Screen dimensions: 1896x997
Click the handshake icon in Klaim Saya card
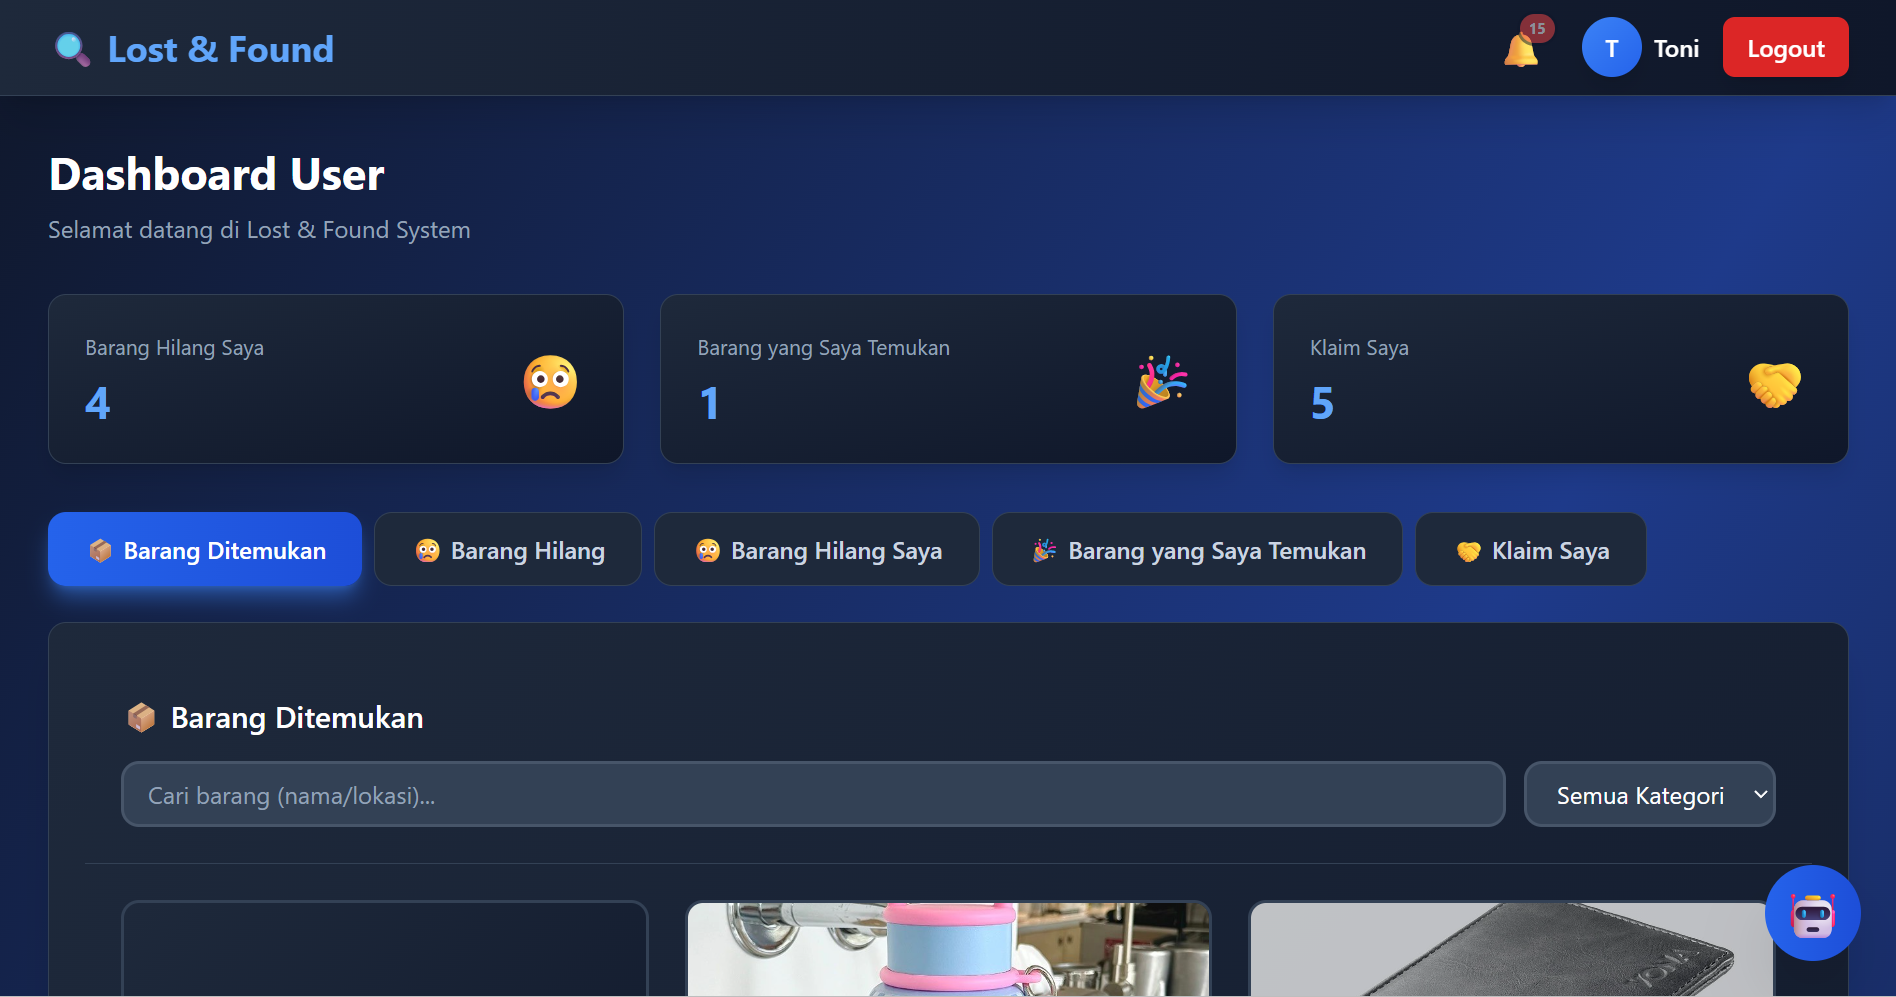[x=1774, y=384]
